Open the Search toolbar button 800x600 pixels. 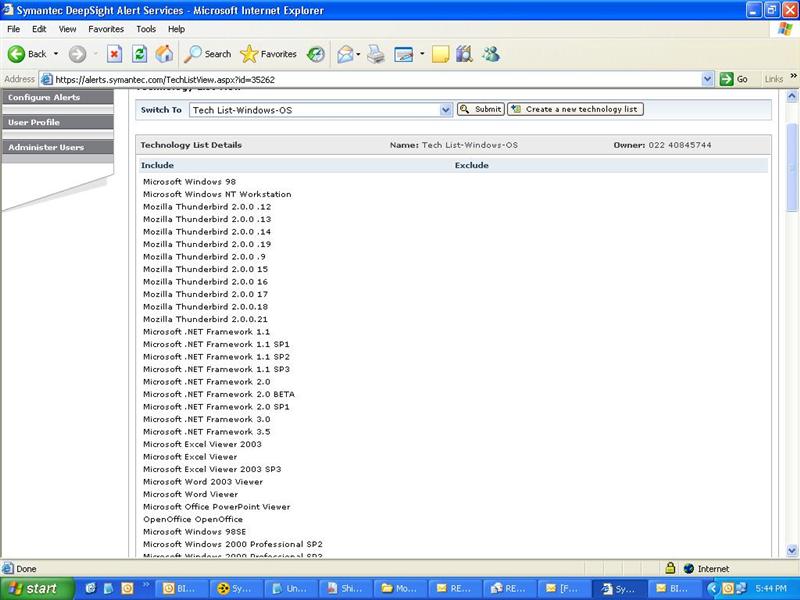point(207,54)
